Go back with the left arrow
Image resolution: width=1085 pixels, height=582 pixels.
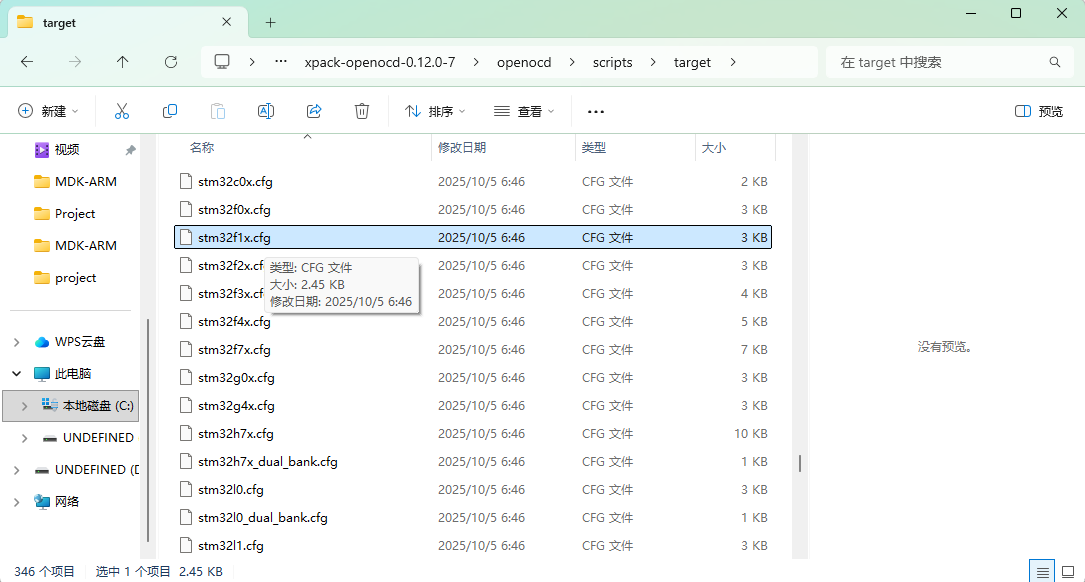27,62
